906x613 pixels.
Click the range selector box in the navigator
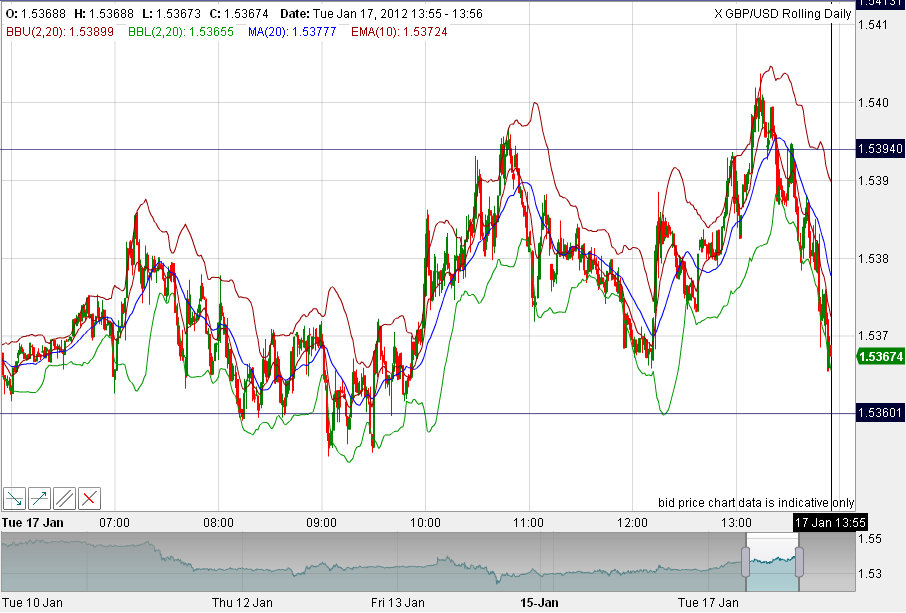tap(772, 560)
